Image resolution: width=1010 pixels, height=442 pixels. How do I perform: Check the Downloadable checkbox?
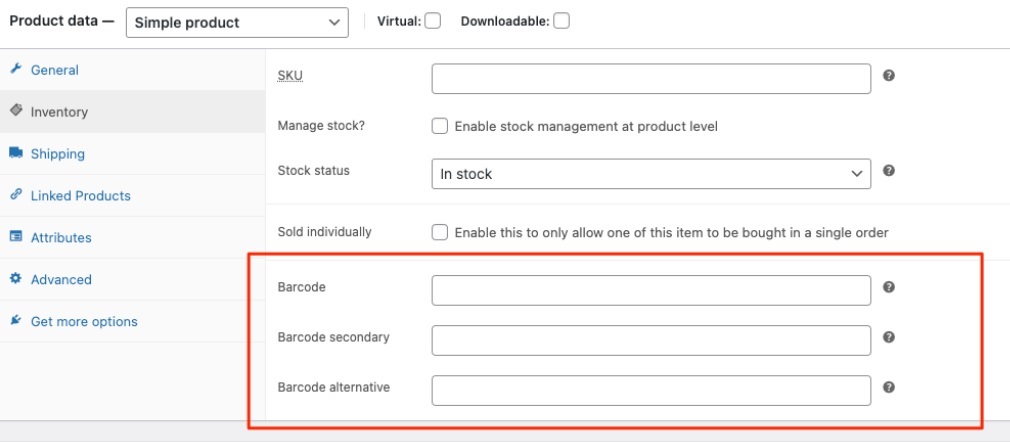(562, 21)
